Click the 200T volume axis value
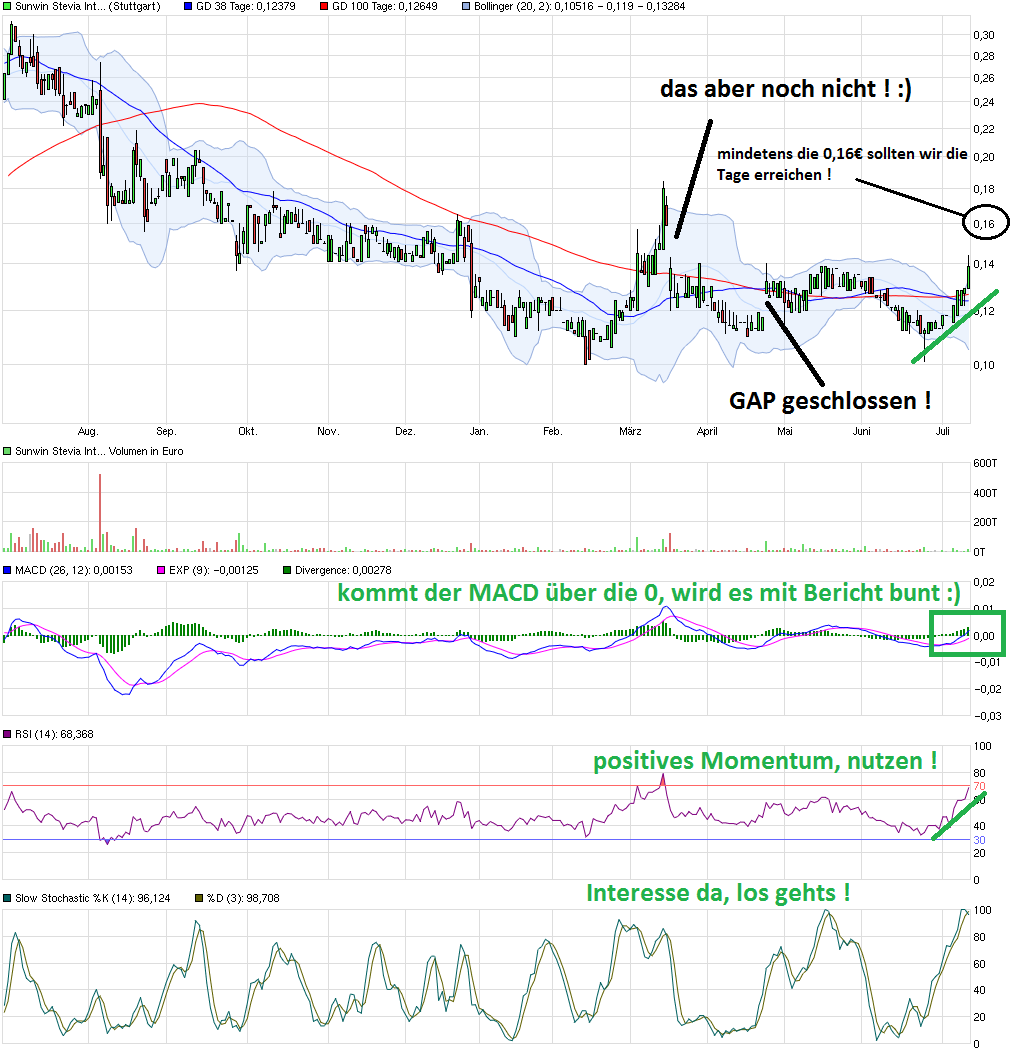Screen dimensions: 1012x1054 point(985,522)
